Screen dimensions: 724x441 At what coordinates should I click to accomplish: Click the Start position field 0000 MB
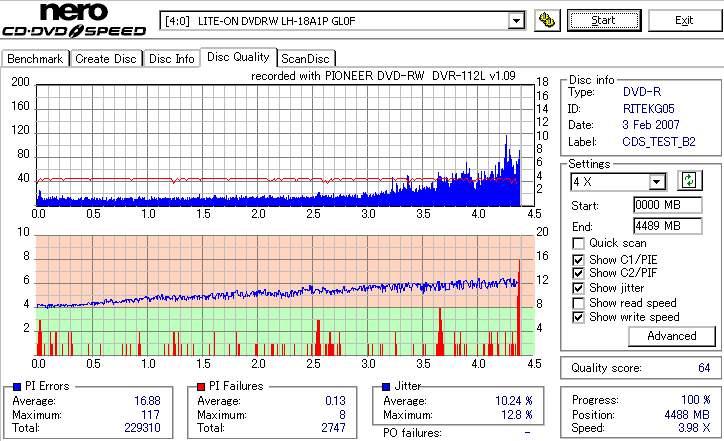(668, 205)
